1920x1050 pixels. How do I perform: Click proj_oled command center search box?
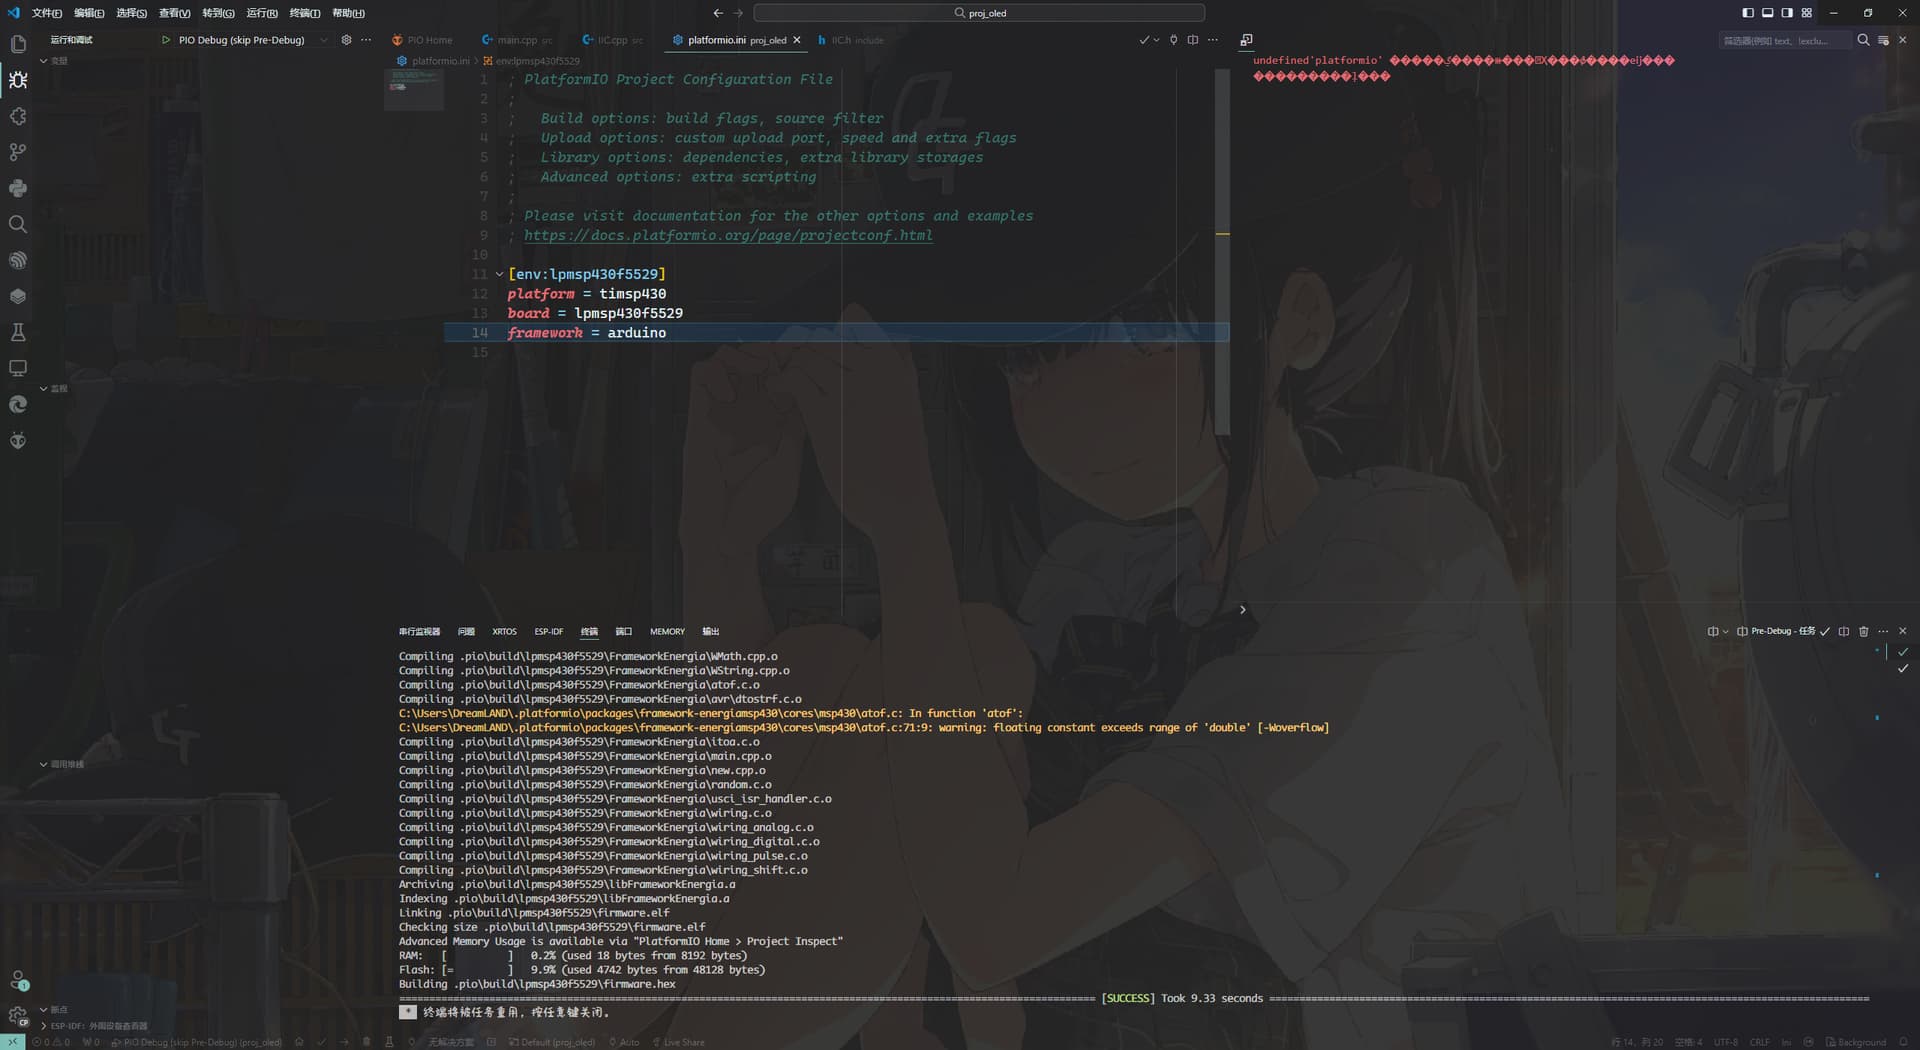pos(979,13)
